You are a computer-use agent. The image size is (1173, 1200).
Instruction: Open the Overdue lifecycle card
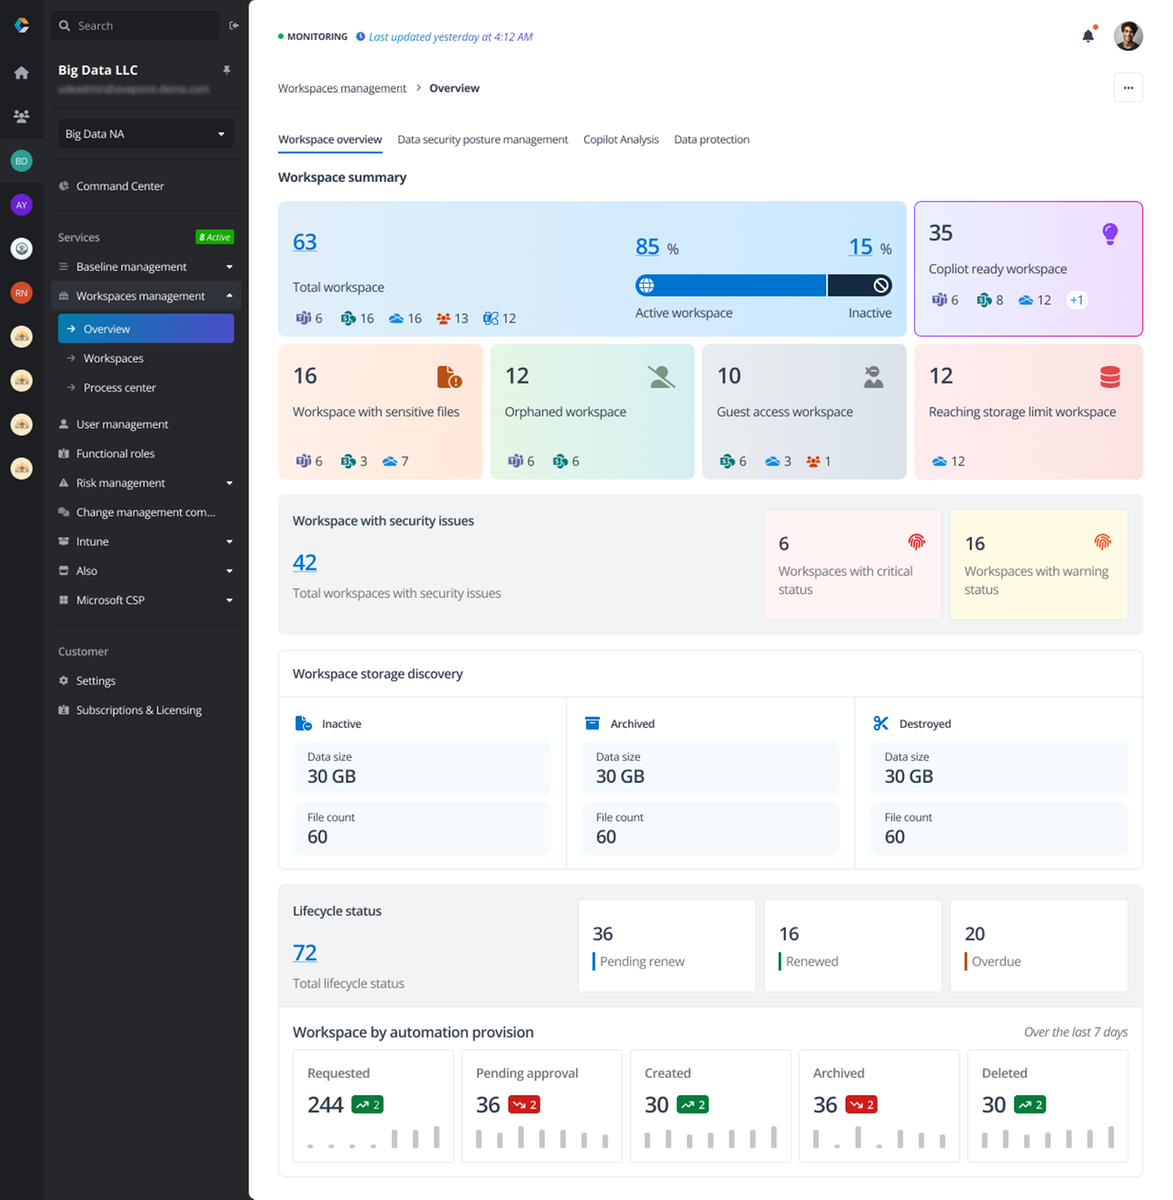pos(1038,946)
